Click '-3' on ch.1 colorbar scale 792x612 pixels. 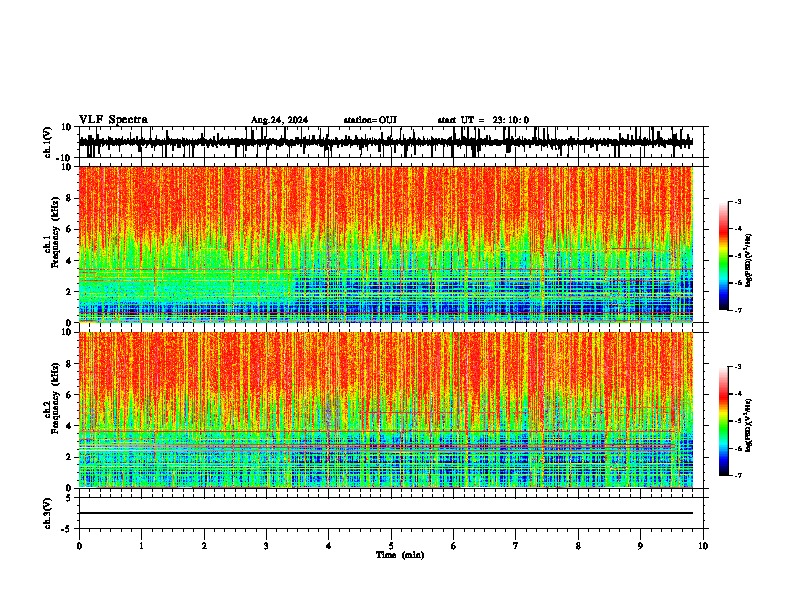[x=738, y=201]
